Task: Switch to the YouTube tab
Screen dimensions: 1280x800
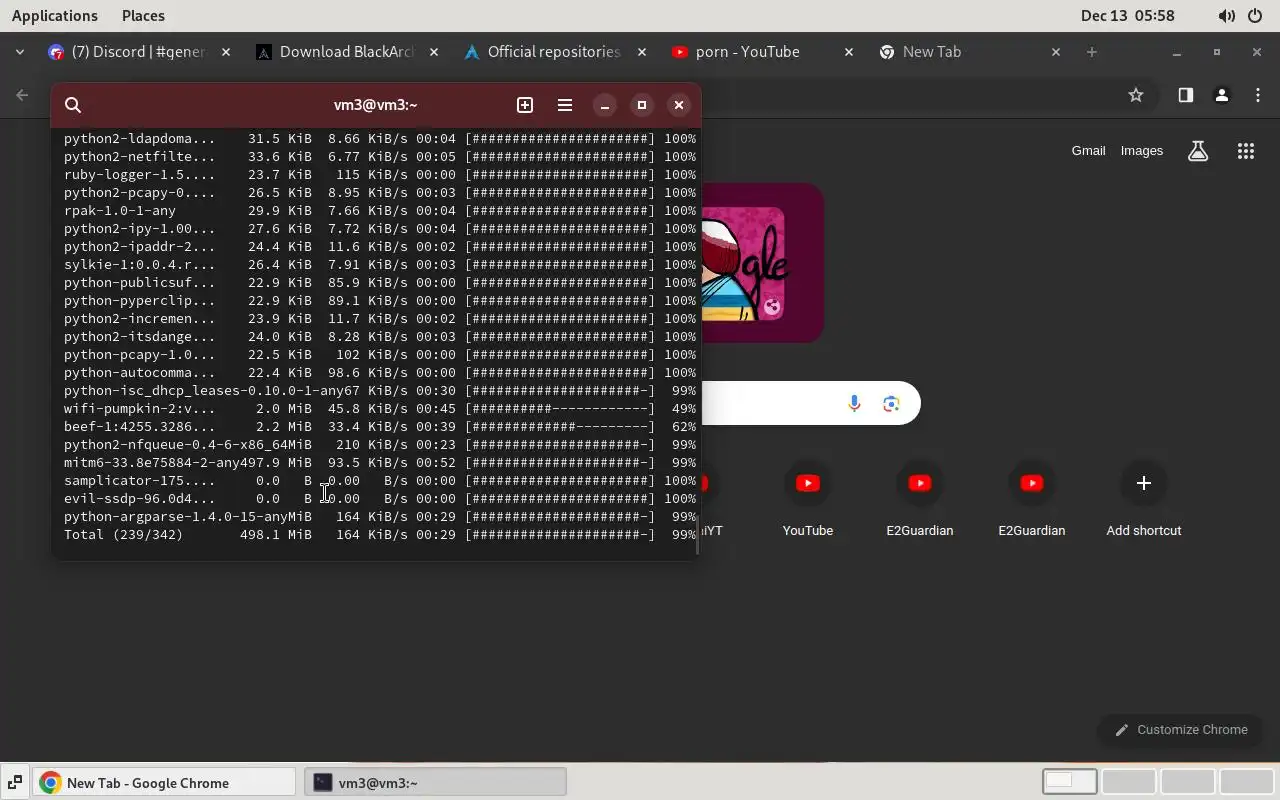Action: [x=762, y=52]
